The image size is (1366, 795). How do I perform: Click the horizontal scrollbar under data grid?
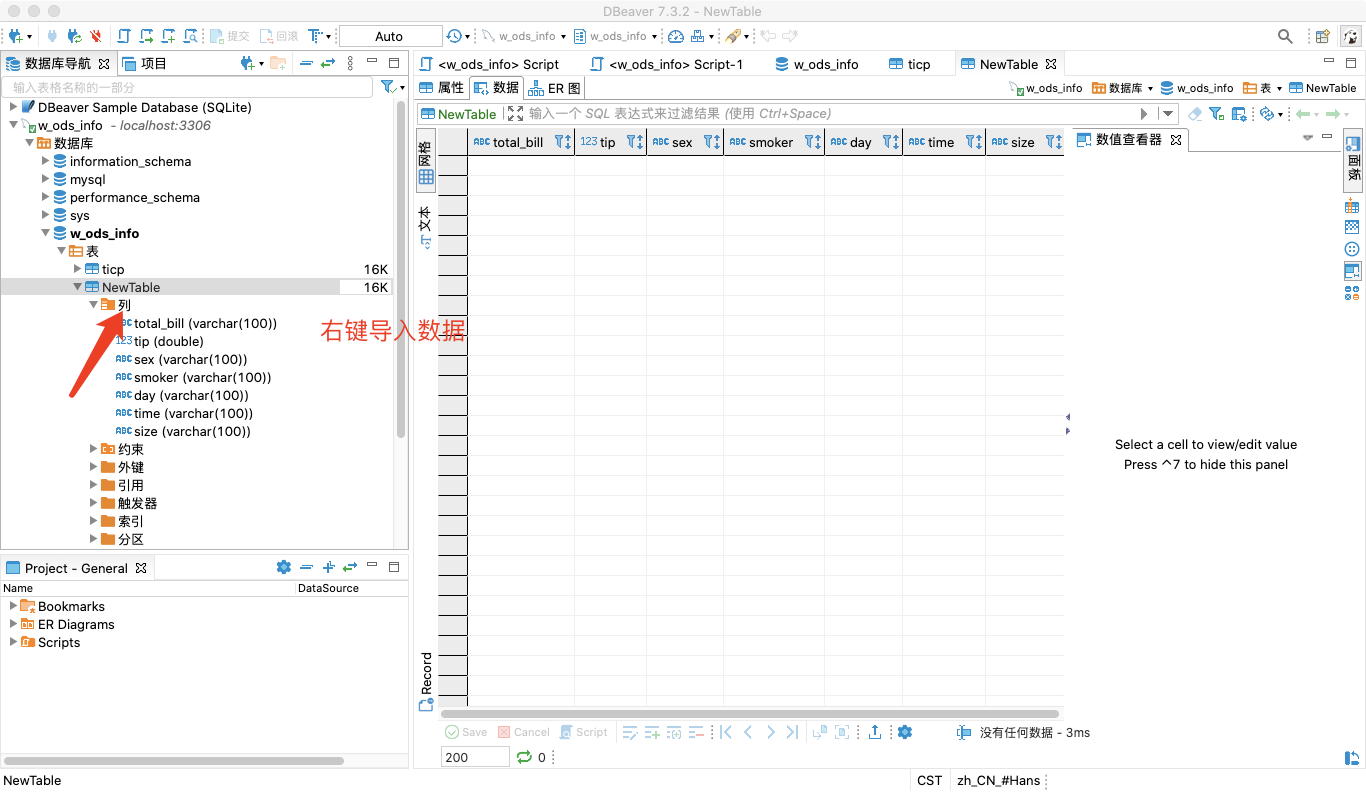coord(752,714)
